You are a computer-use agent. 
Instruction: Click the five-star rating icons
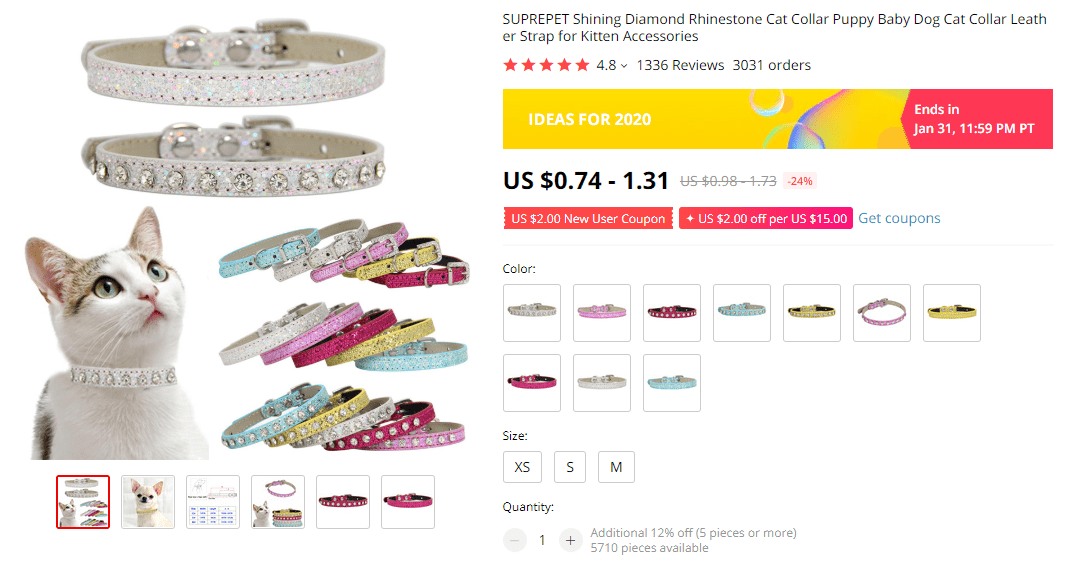click(x=546, y=65)
